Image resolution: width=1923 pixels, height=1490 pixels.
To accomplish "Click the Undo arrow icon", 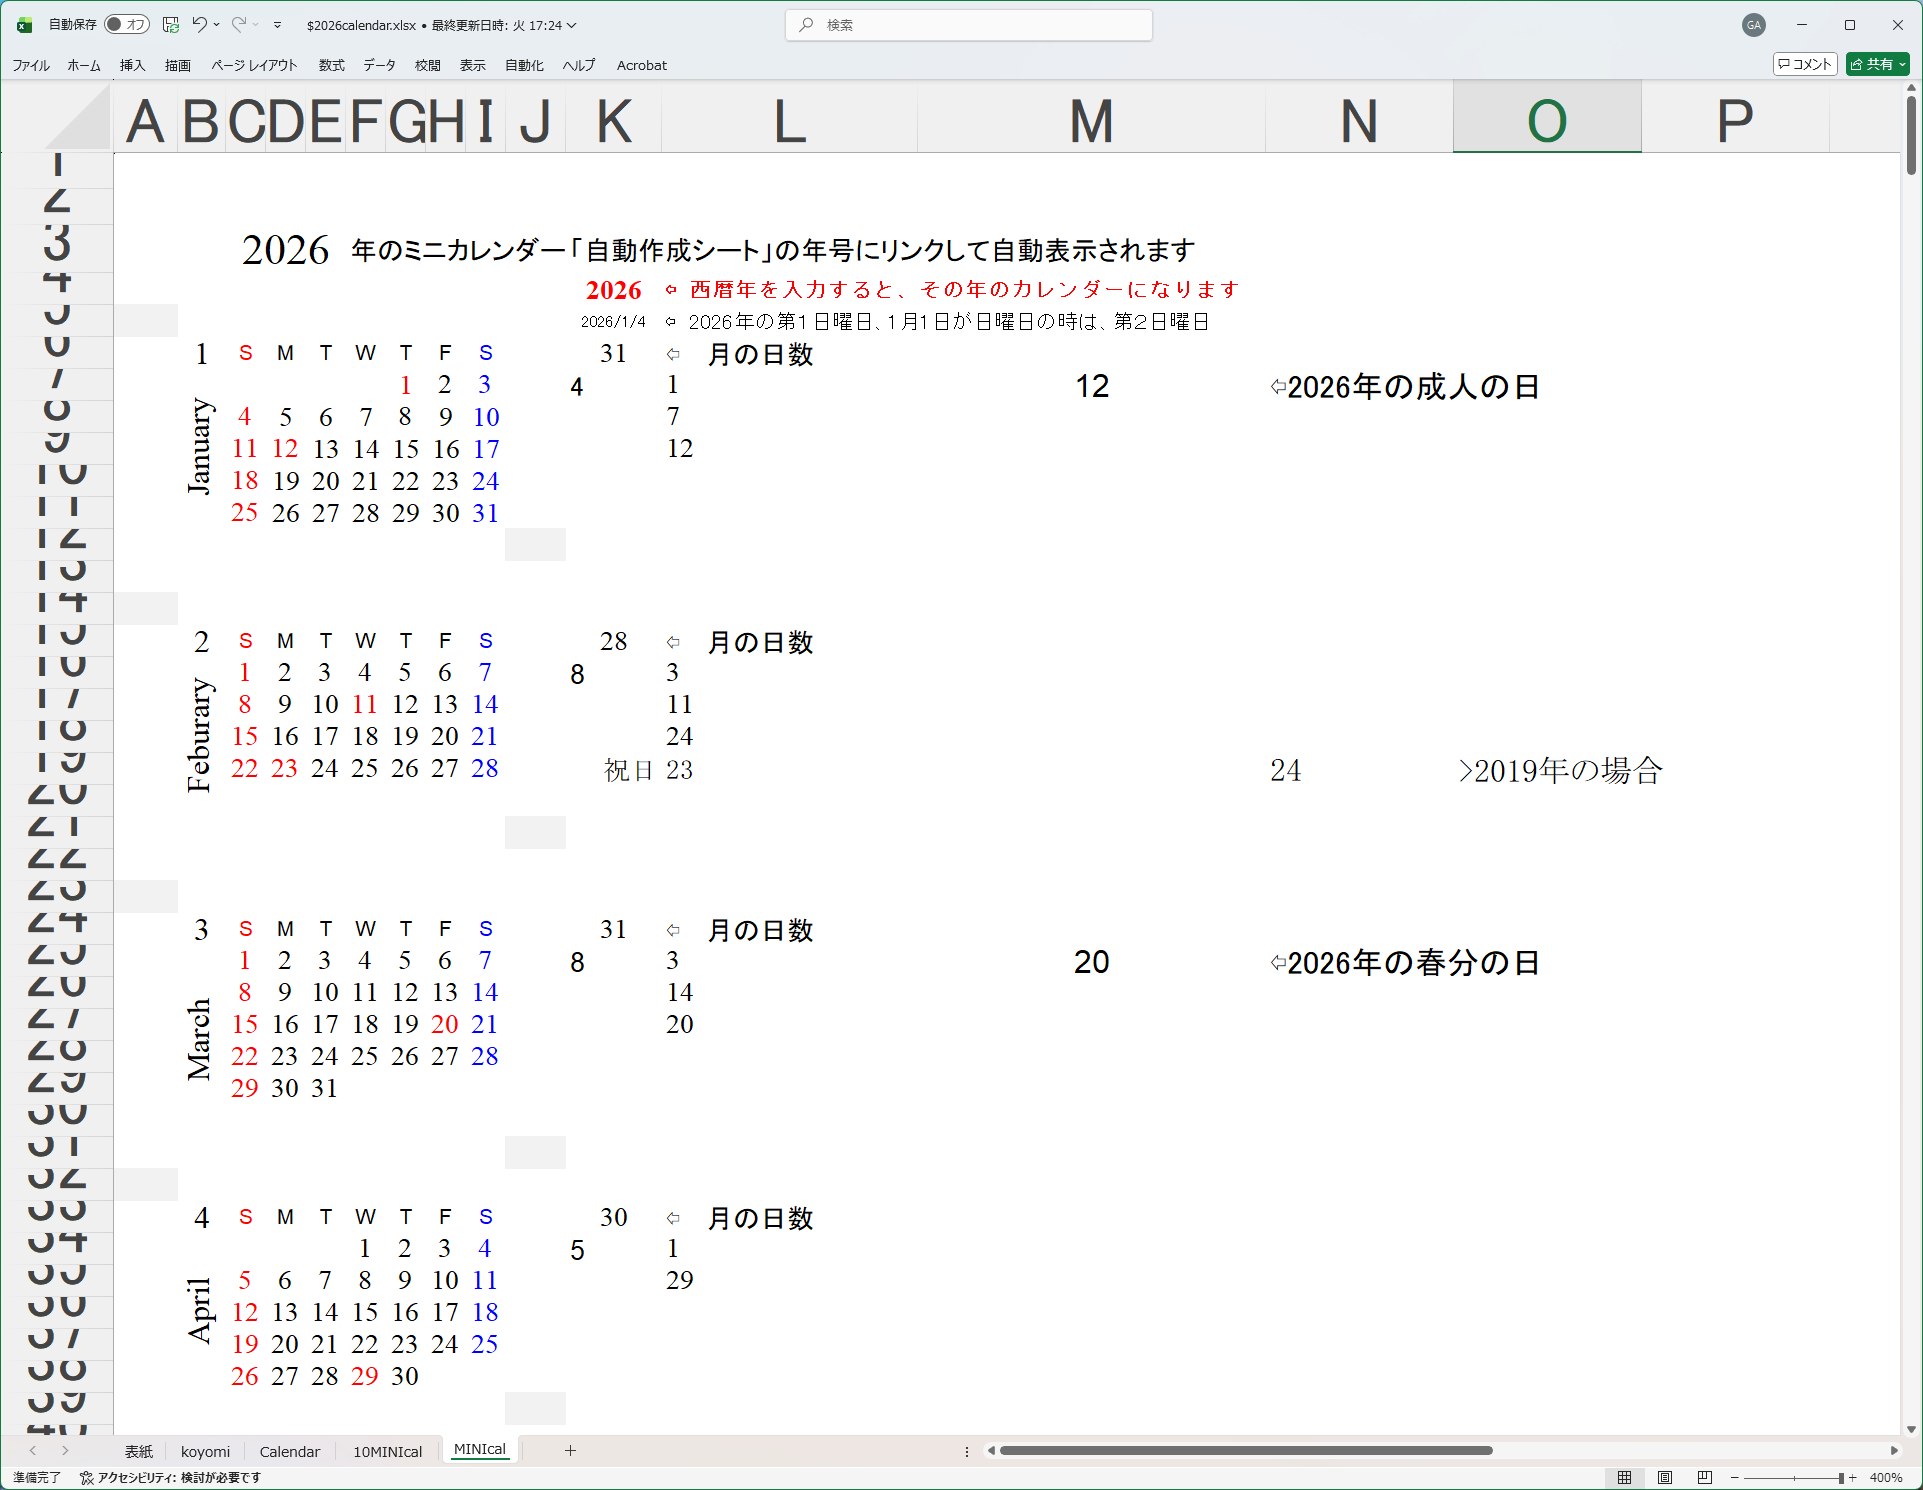I will pos(199,24).
